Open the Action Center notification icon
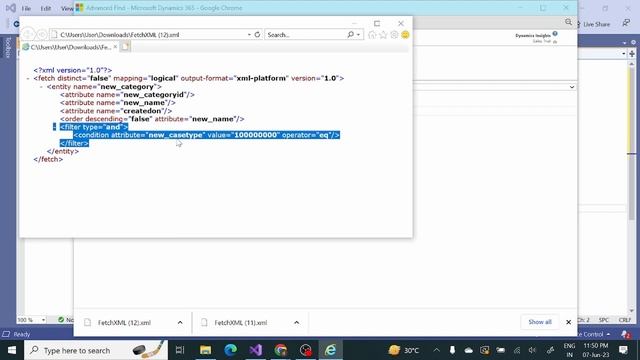 pyautogui.click(x=623, y=350)
